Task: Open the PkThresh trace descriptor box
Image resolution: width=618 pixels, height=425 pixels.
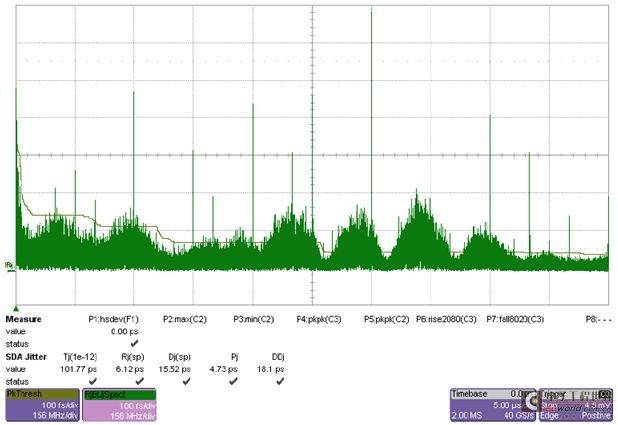Action: (43, 405)
